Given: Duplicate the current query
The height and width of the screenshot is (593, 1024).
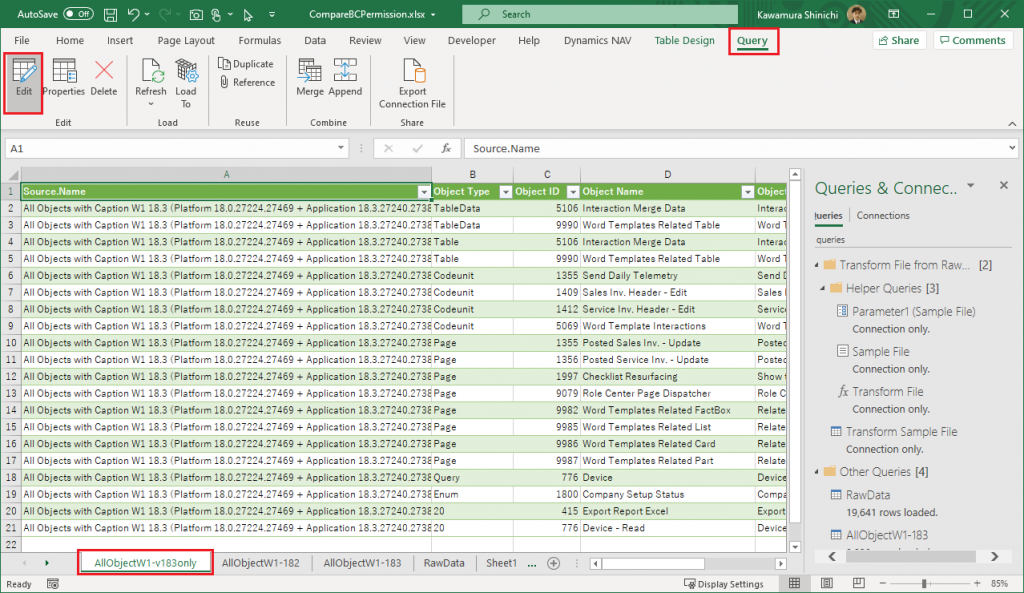Looking at the screenshot, I should point(246,63).
